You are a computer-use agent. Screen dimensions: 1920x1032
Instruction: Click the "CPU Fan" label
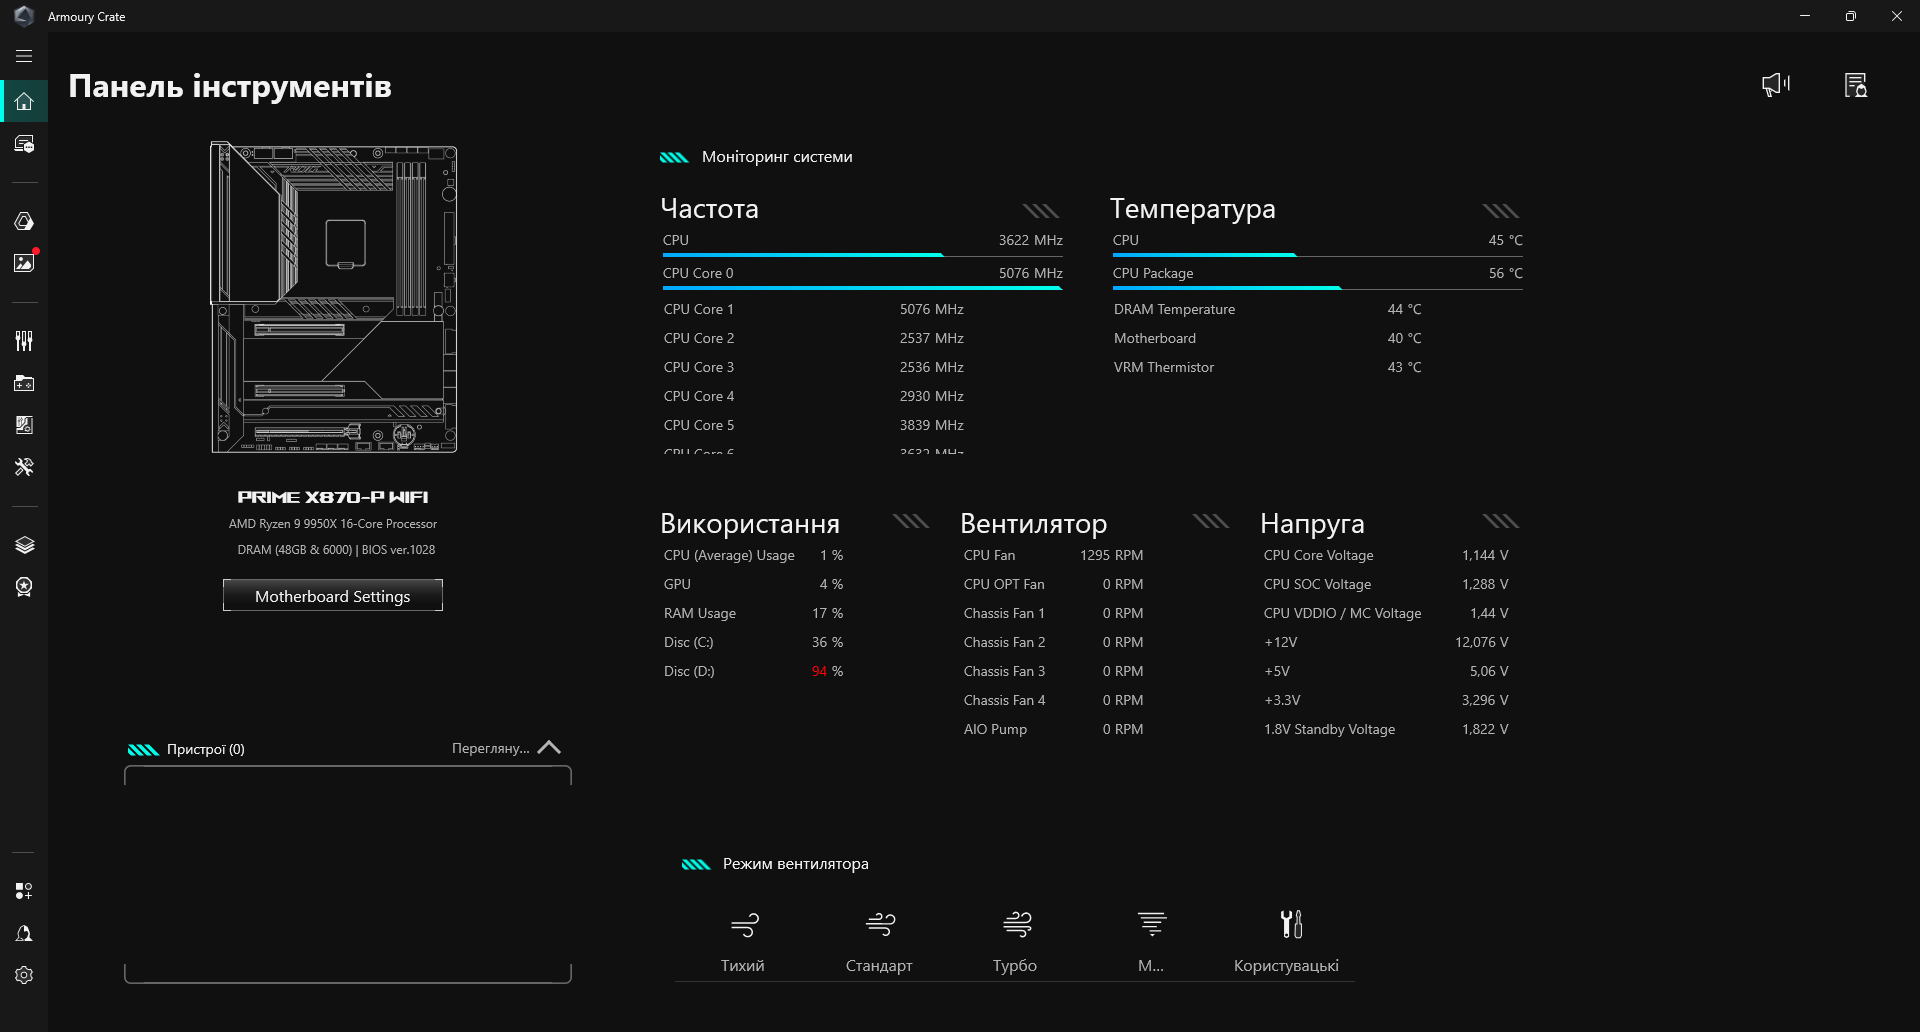point(989,555)
